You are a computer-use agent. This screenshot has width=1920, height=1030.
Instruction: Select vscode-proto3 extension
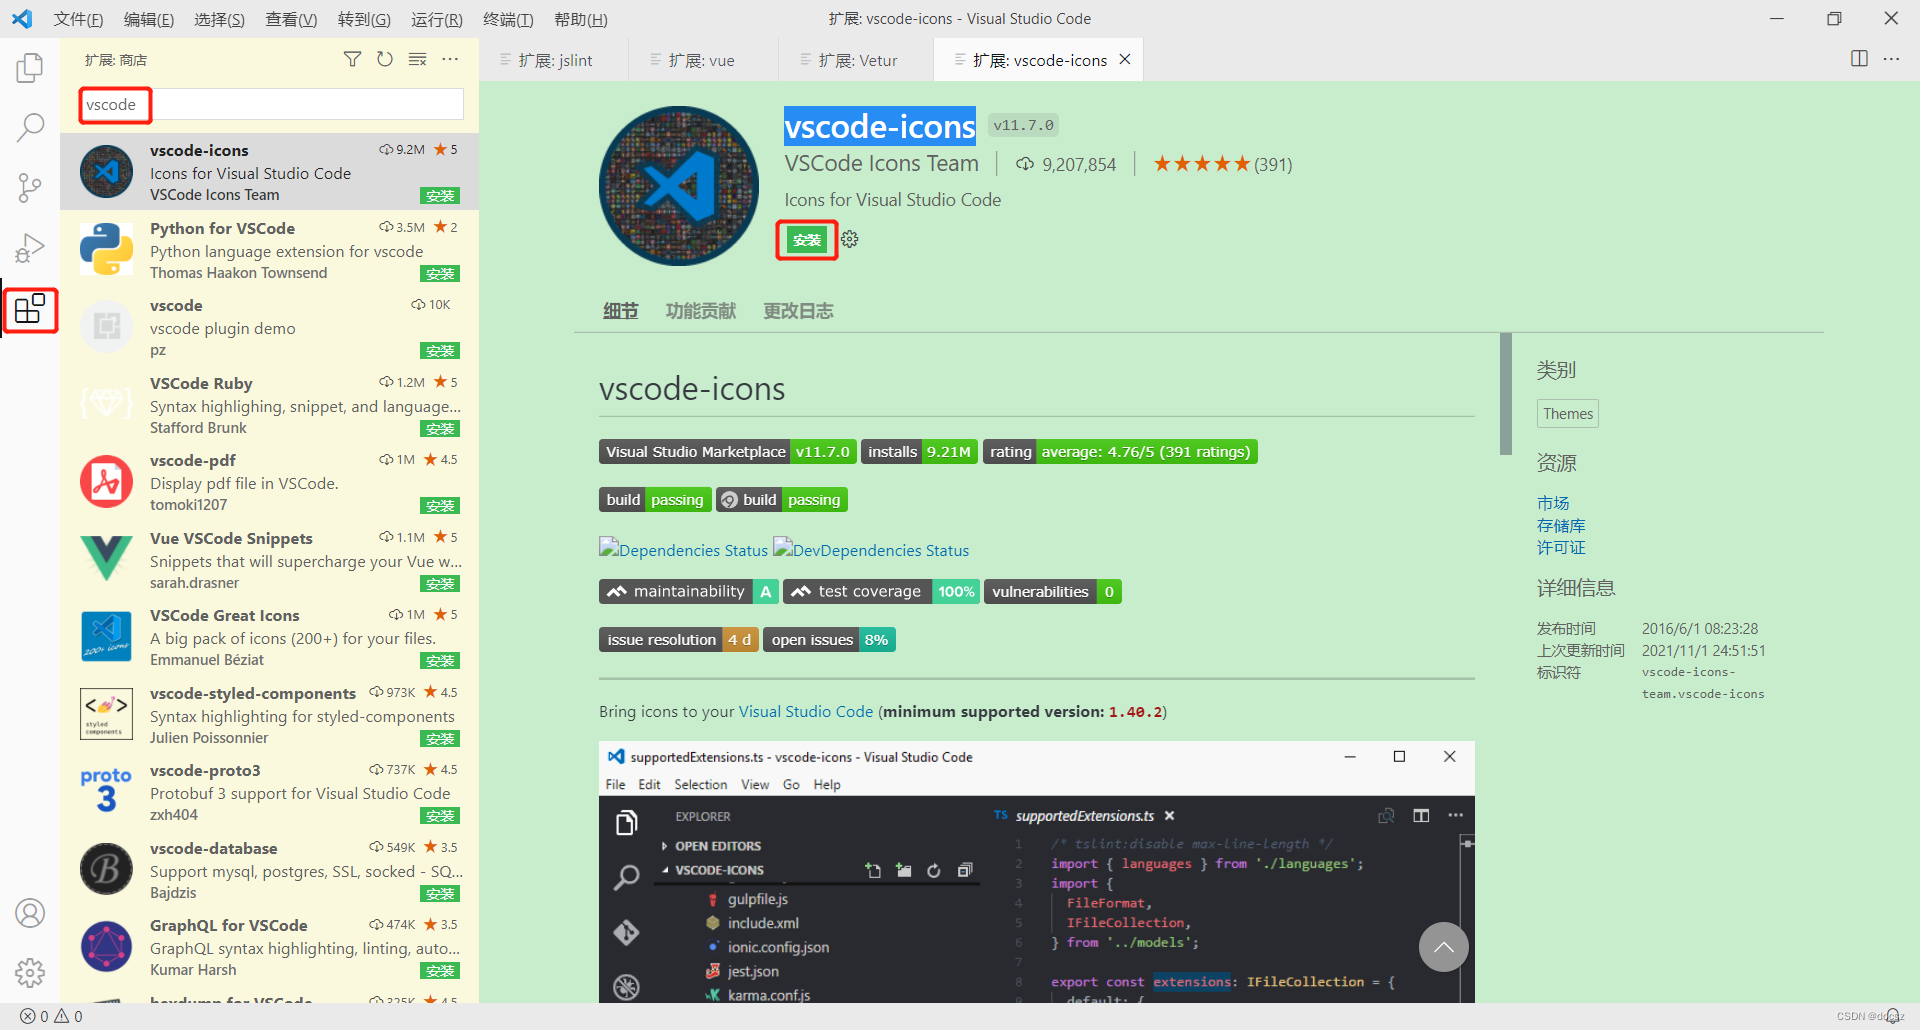[x=269, y=792]
